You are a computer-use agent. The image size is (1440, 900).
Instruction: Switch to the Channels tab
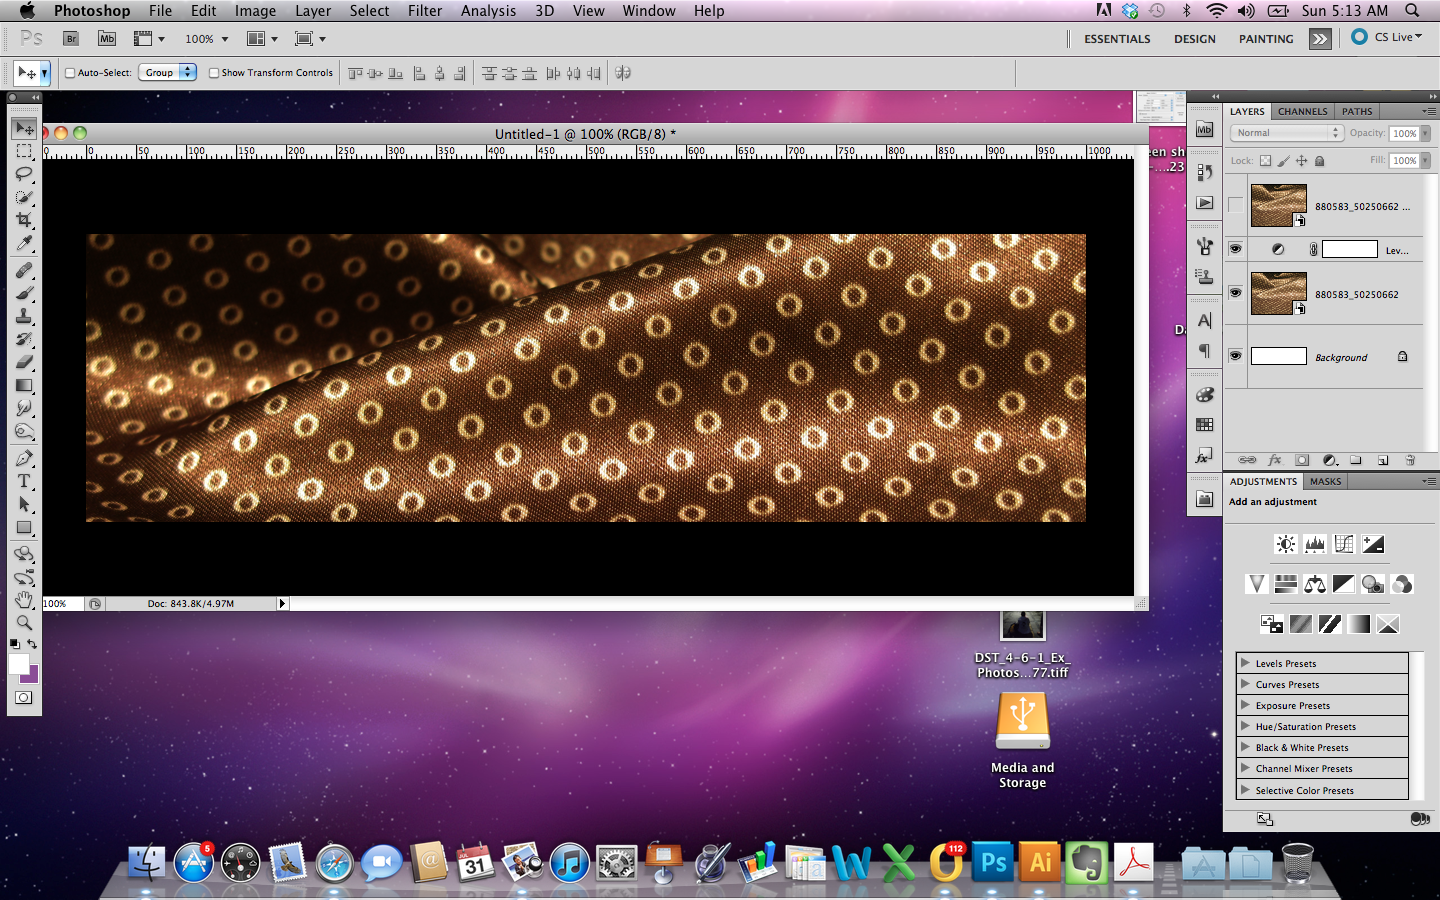click(1302, 111)
